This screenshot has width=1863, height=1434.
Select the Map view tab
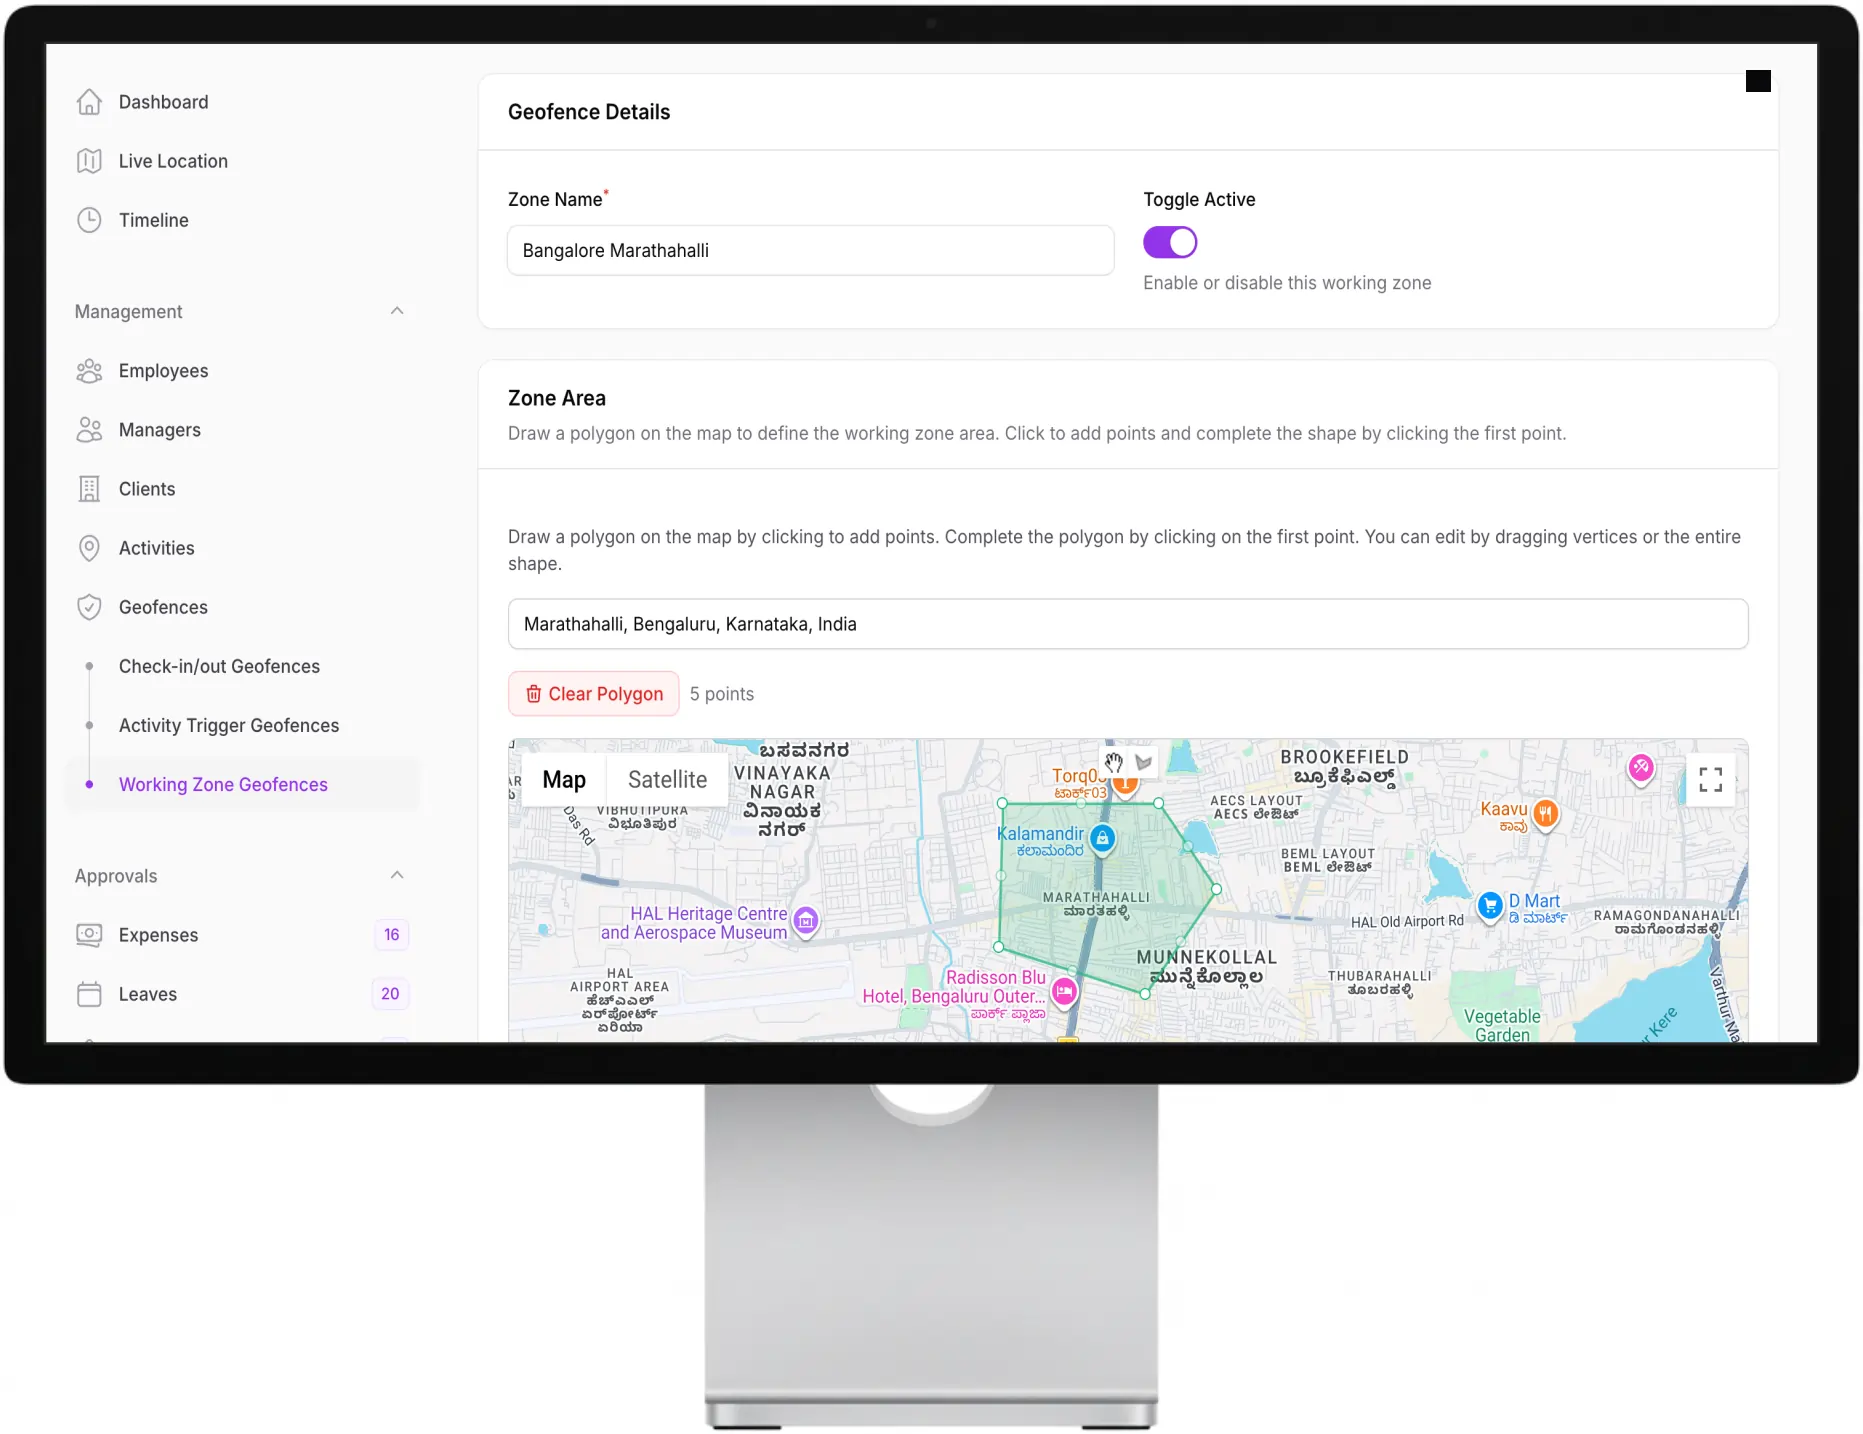(x=564, y=780)
